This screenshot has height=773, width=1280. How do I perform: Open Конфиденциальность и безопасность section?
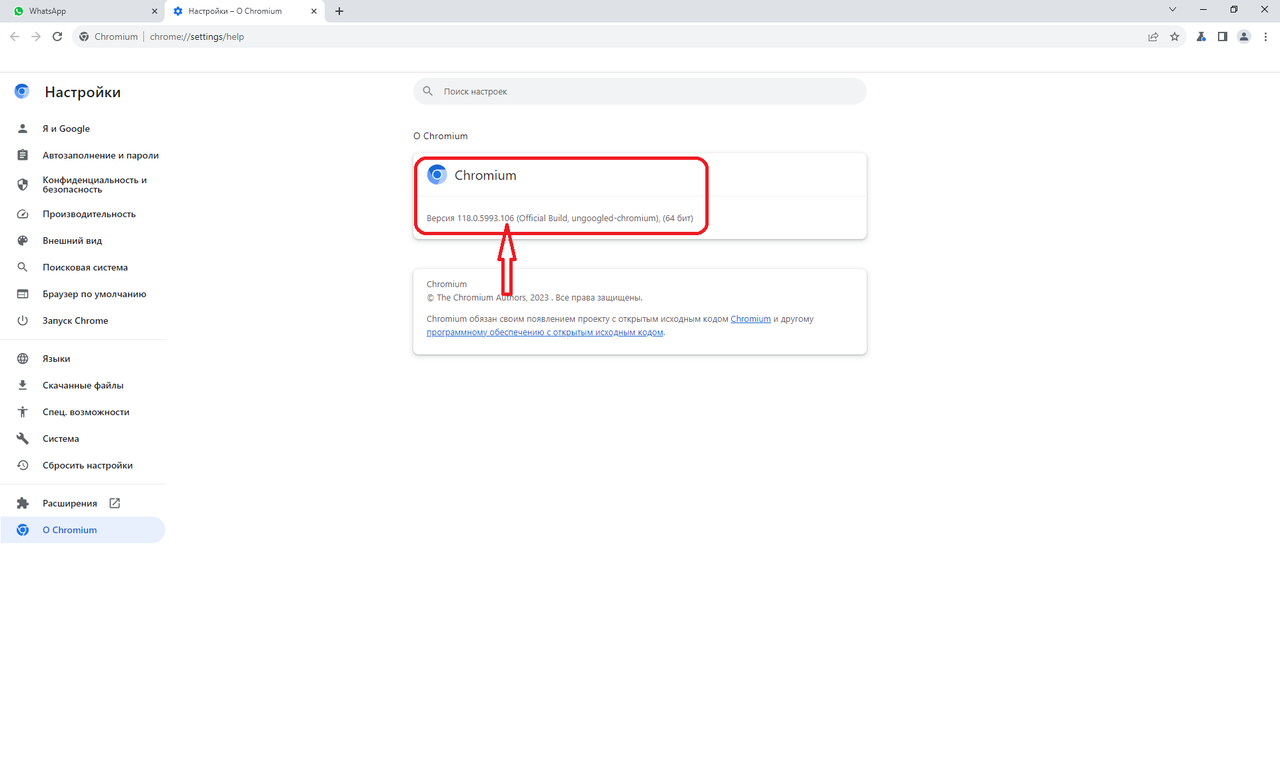pyautogui.click(x=83, y=184)
